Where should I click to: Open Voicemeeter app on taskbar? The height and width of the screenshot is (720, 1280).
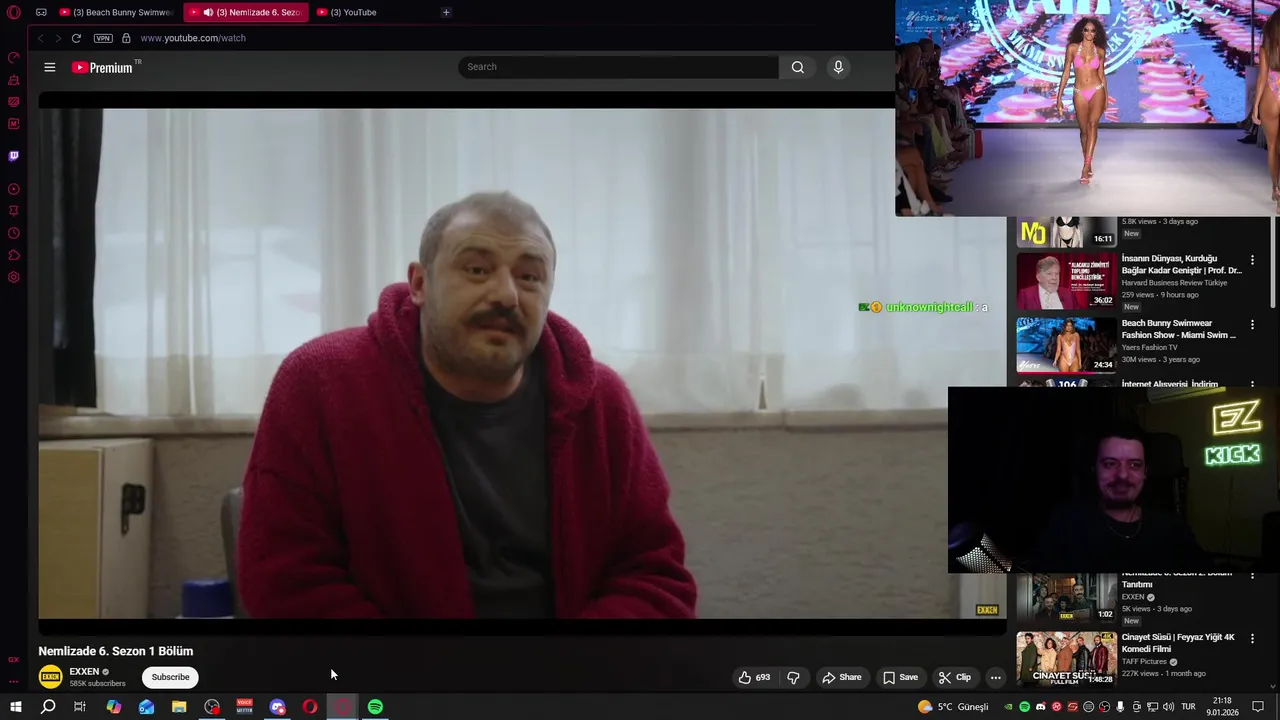(x=244, y=707)
